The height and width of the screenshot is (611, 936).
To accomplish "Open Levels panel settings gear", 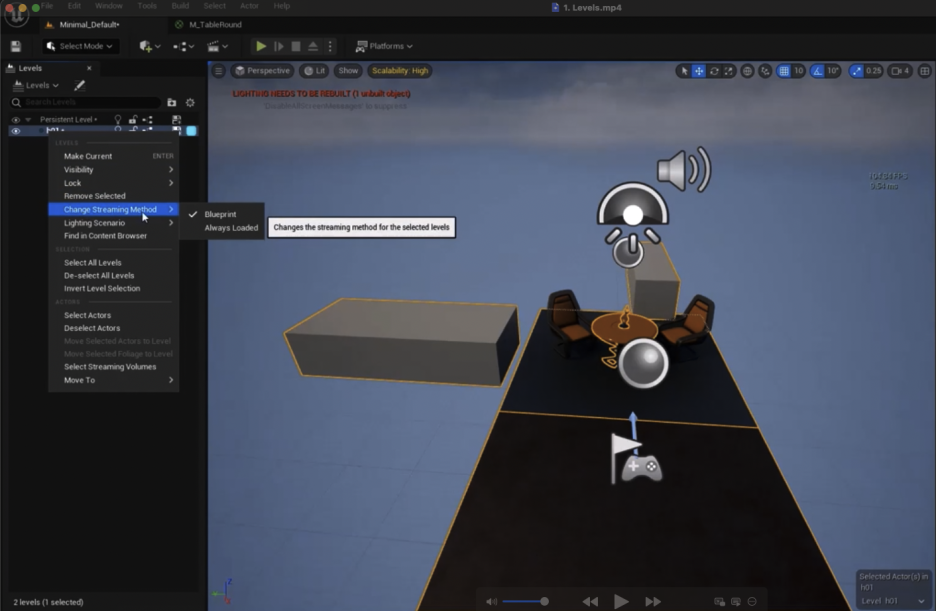I will (190, 103).
